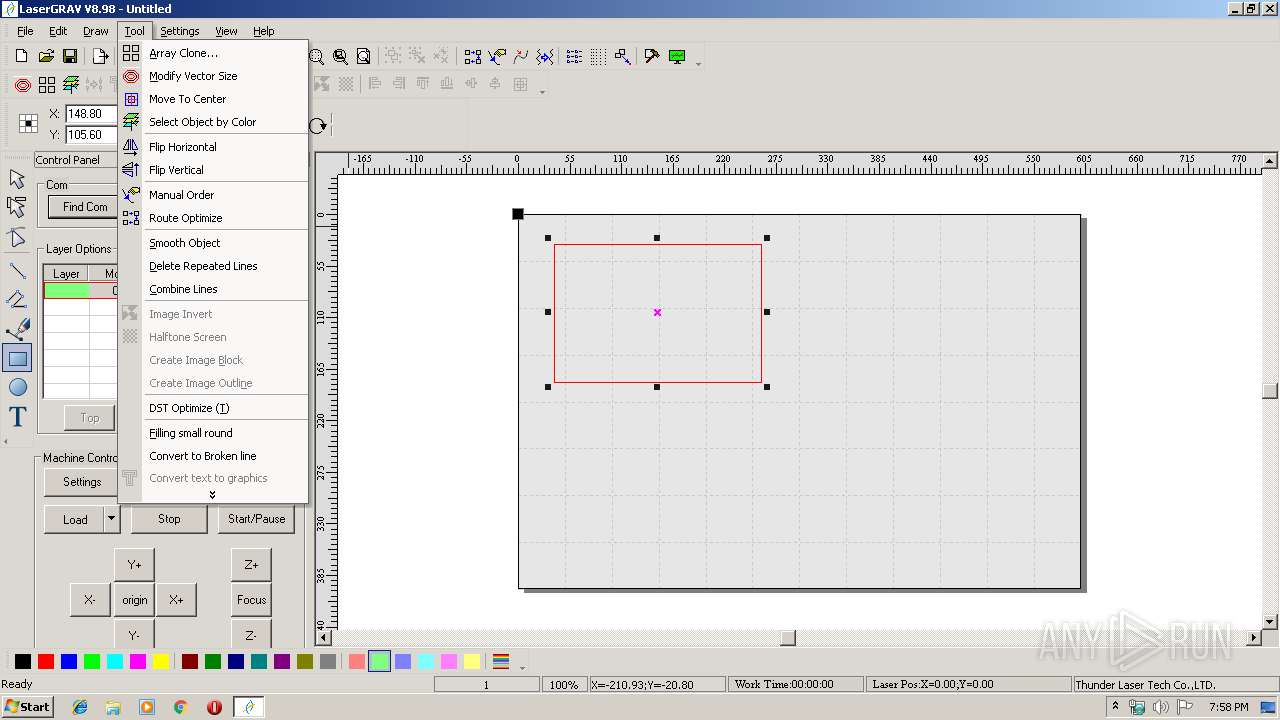Click the origin jog button
This screenshot has height=720, width=1280.
pyautogui.click(x=134, y=600)
